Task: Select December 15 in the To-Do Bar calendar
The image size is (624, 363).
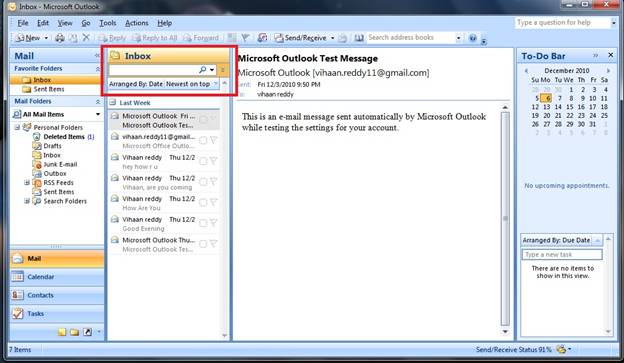Action: (x=569, y=107)
